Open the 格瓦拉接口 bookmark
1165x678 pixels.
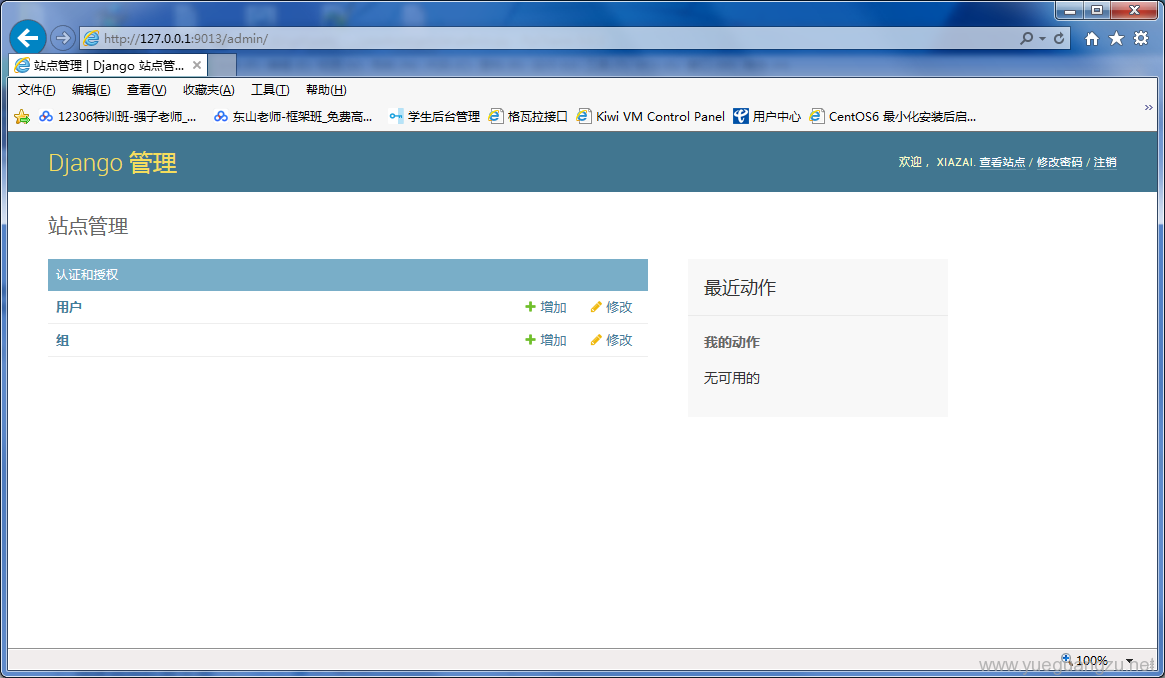(x=528, y=117)
